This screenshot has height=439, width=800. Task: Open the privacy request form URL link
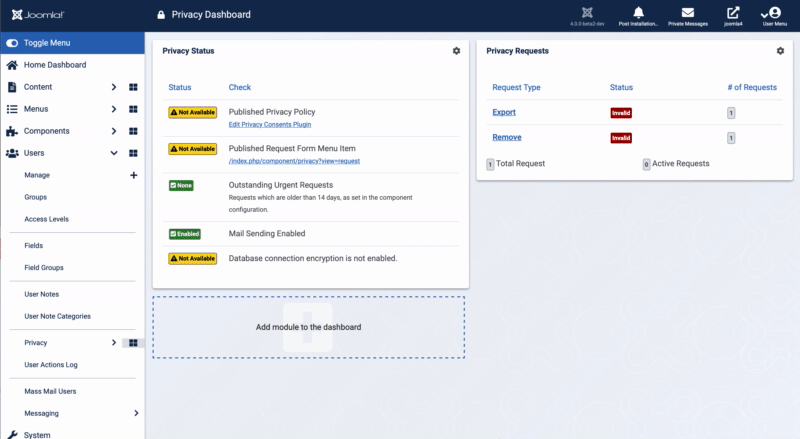coord(294,161)
